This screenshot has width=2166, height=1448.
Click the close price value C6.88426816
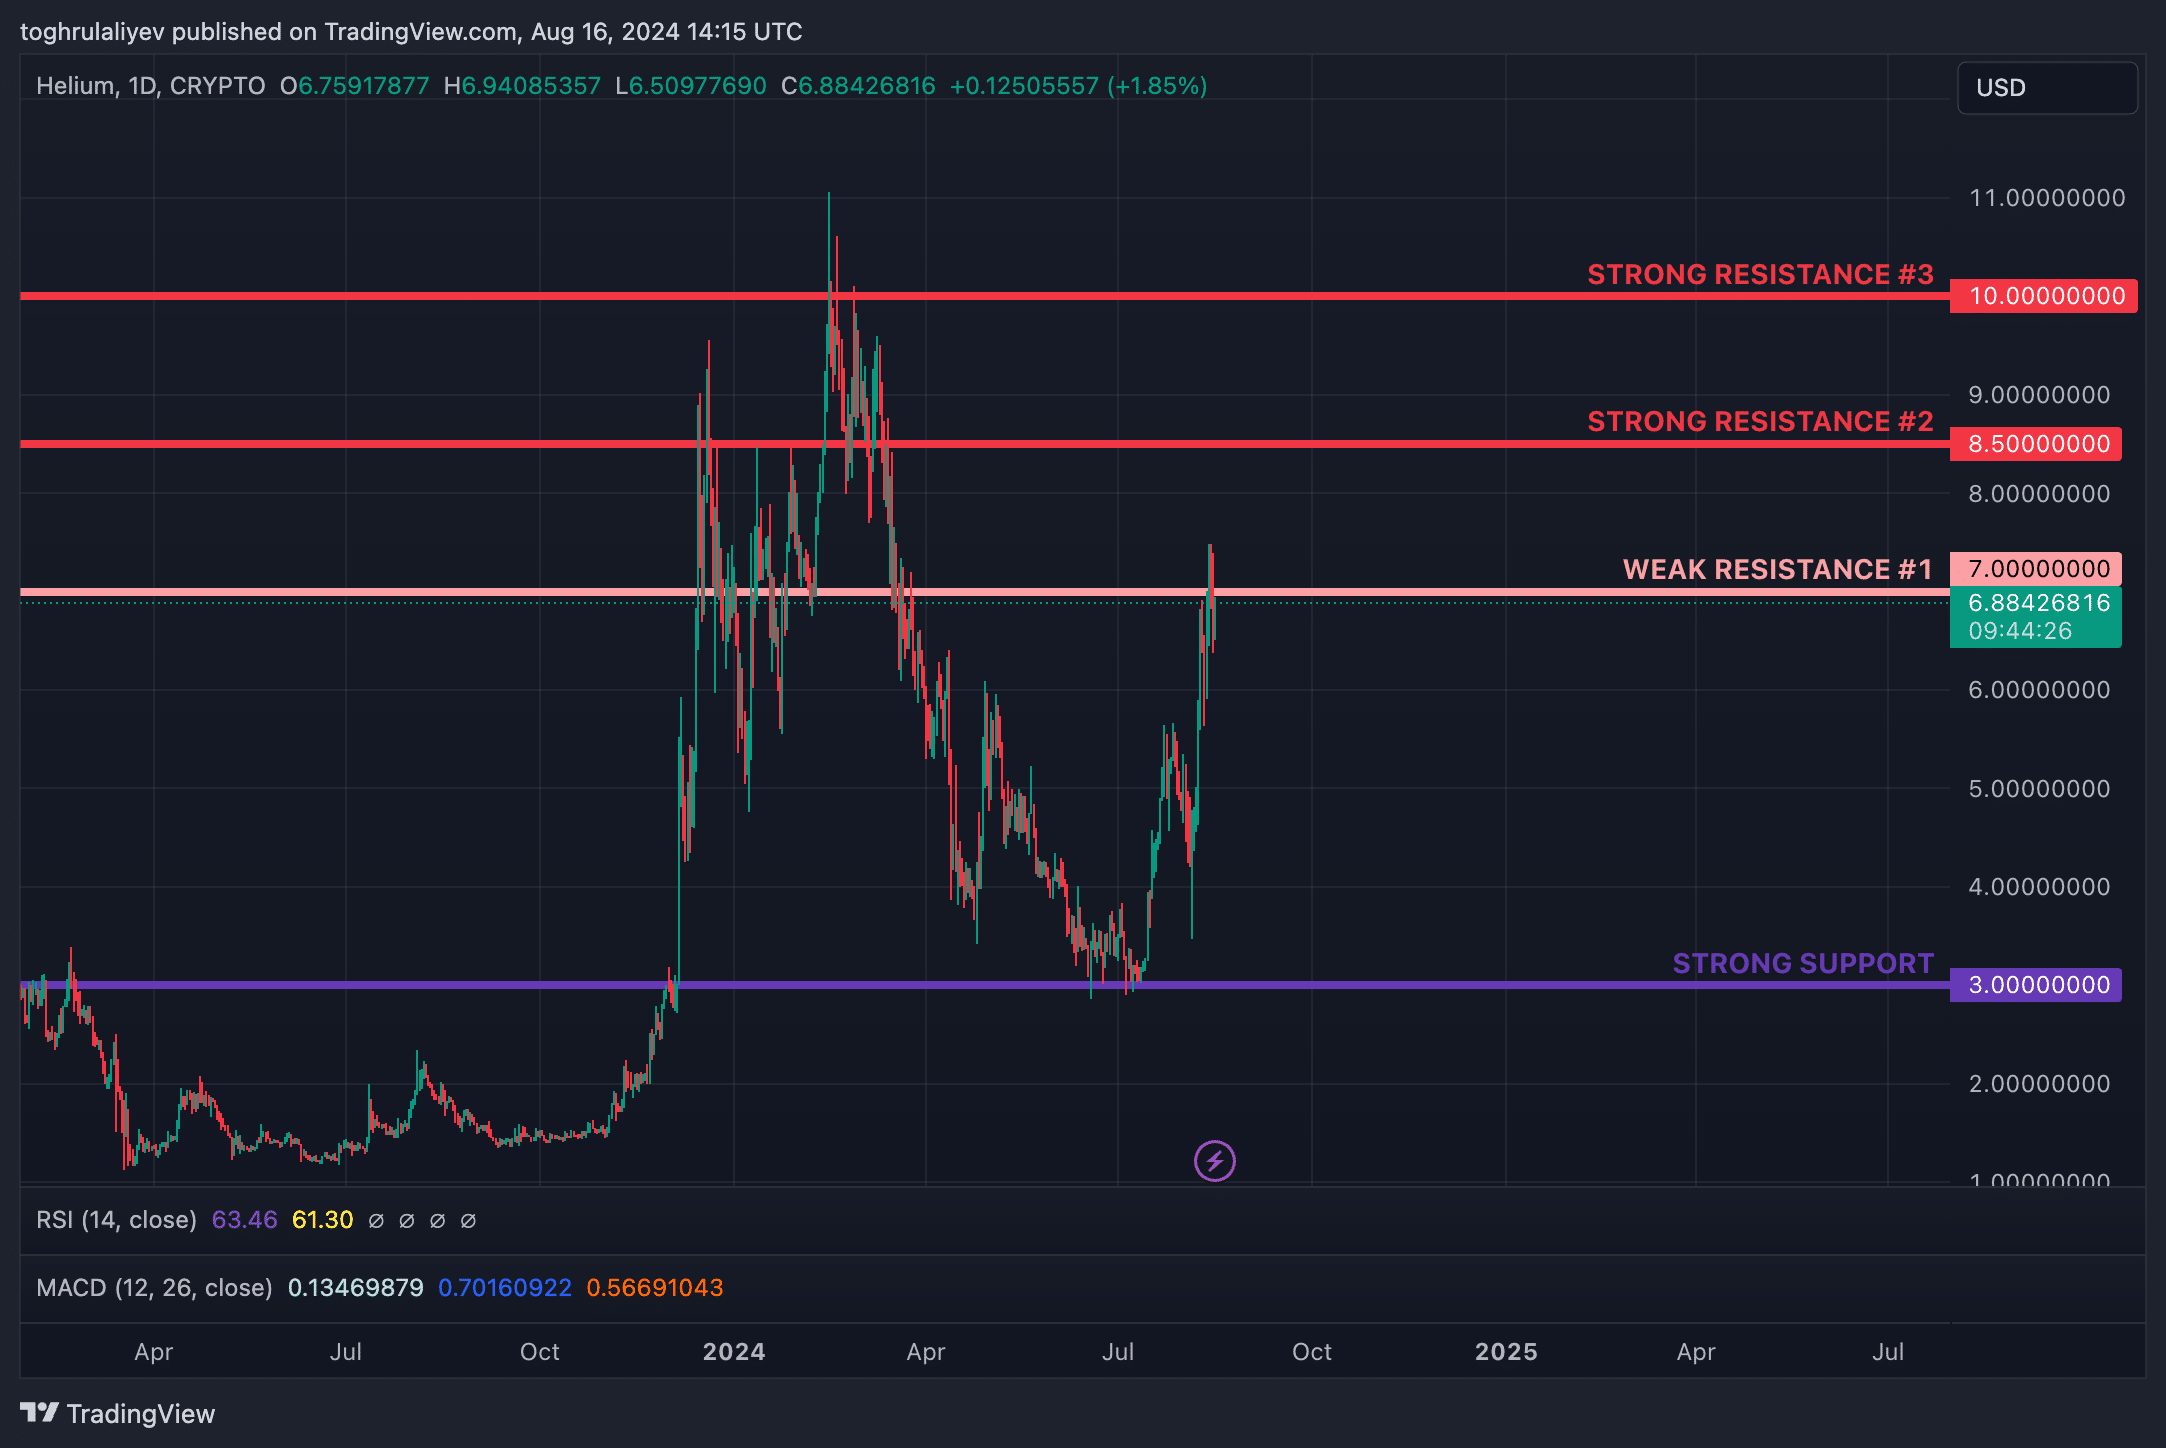pos(858,86)
